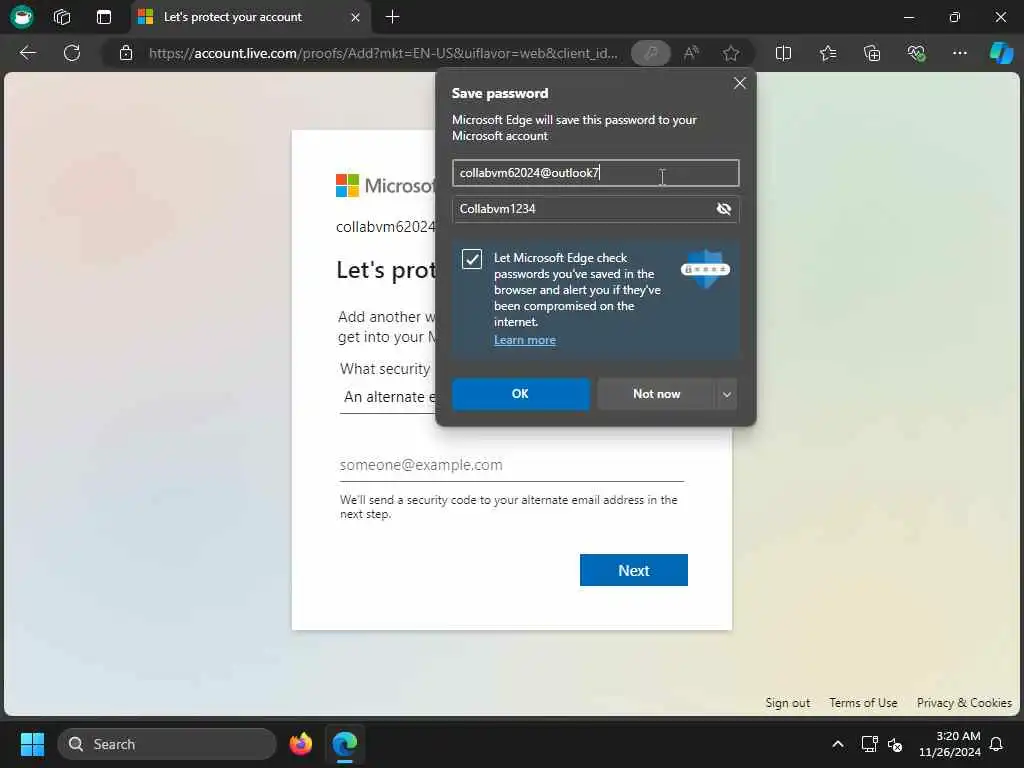The height and width of the screenshot is (768, 1024).
Task: Close the Let's protect your account tab
Action: (355, 17)
